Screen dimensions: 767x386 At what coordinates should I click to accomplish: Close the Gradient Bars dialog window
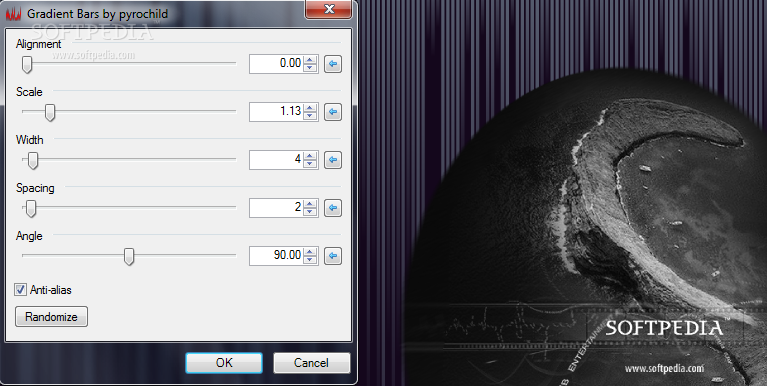coord(329,9)
